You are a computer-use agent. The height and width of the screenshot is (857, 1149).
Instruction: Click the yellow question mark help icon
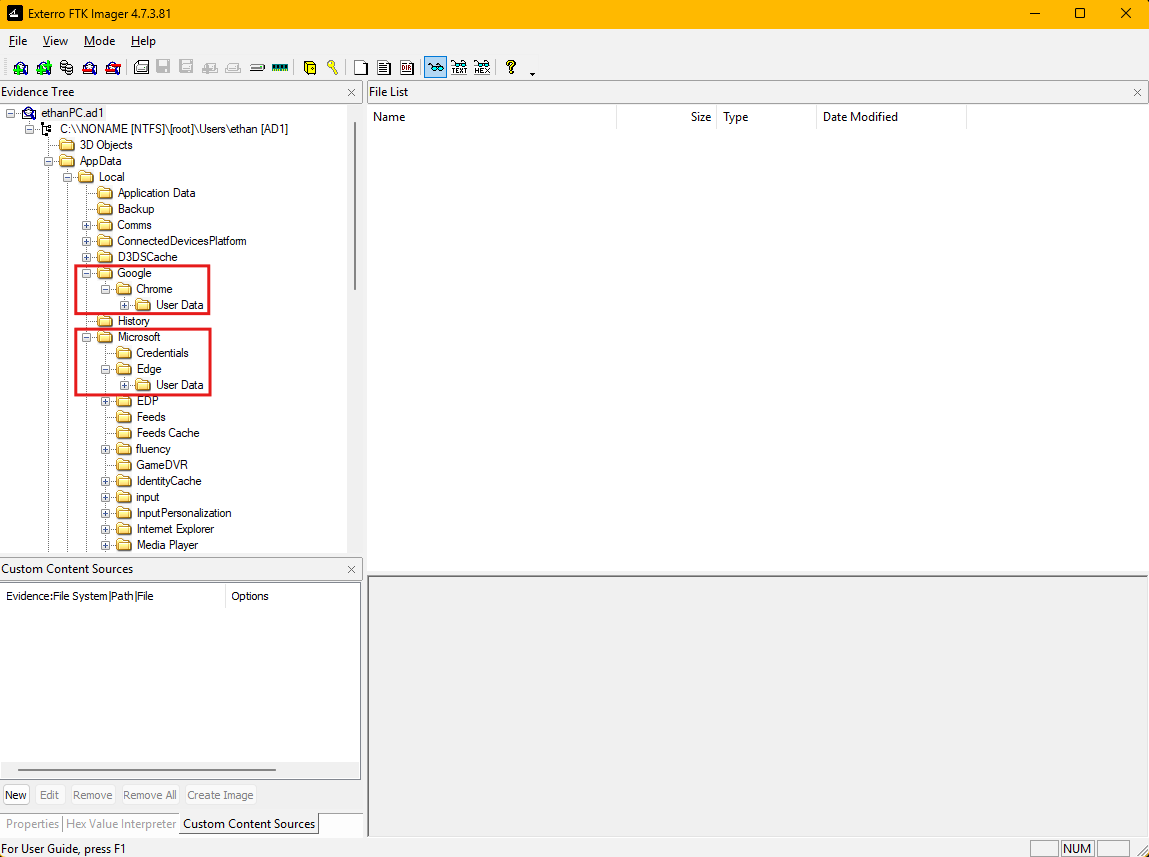pyautogui.click(x=511, y=67)
